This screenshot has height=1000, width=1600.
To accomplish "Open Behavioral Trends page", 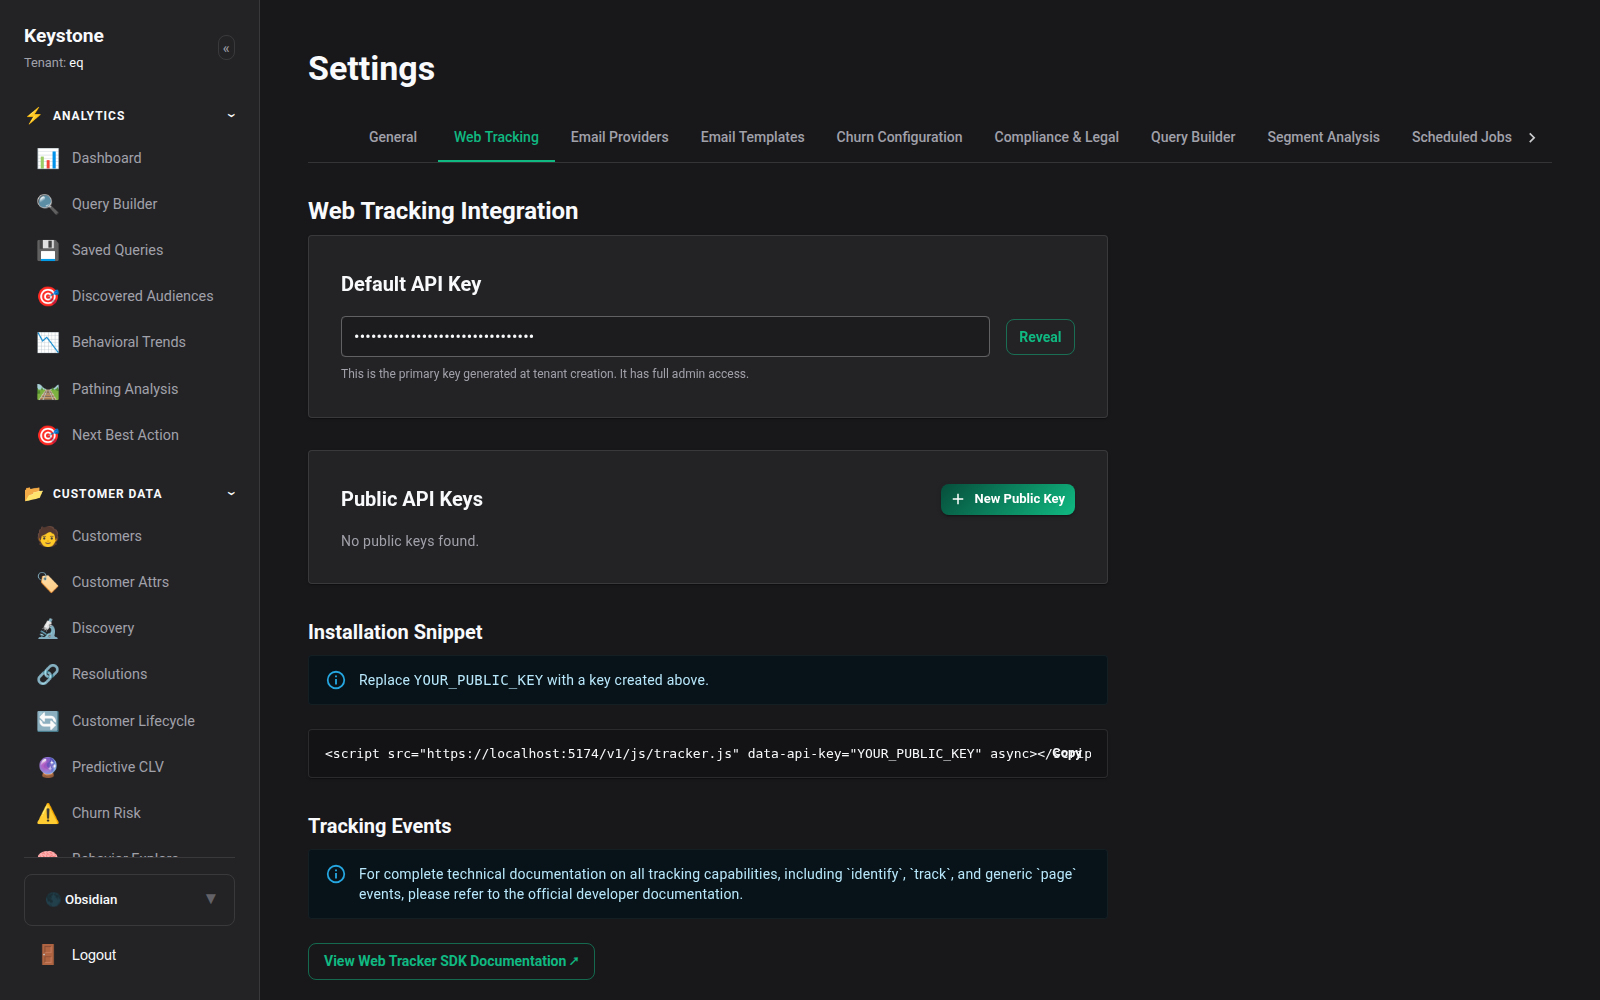I will pyautogui.click(x=129, y=342).
